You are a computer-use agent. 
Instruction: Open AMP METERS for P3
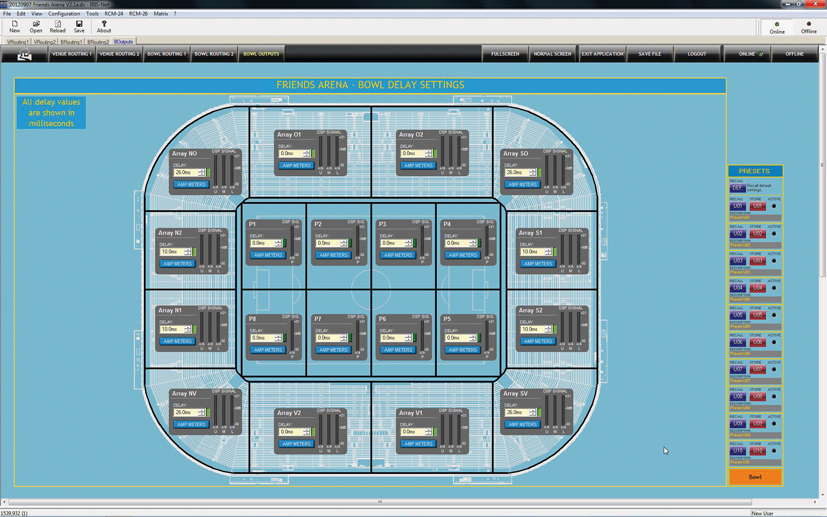pyautogui.click(x=398, y=255)
